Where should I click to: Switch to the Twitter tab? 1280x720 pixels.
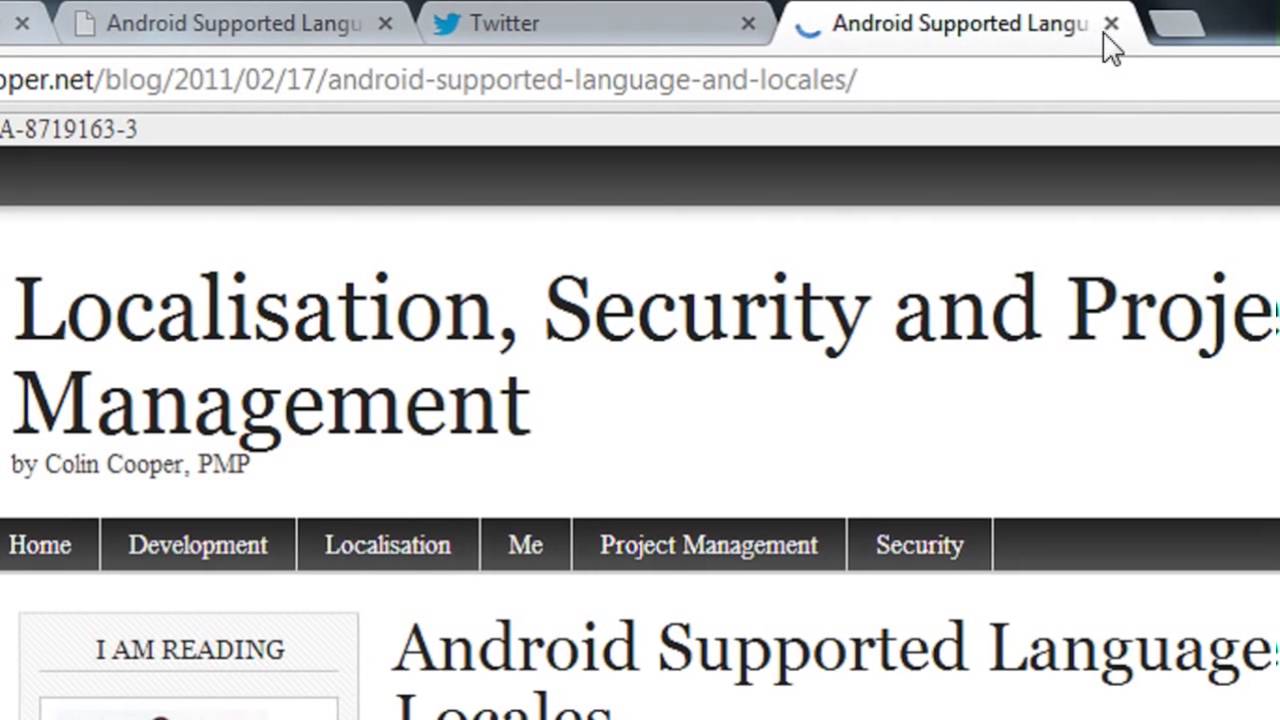596,24
